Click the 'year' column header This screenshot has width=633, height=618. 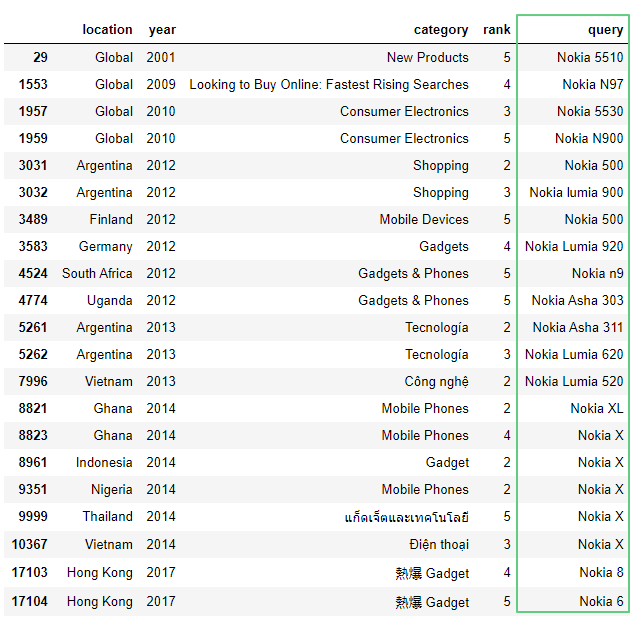pyautogui.click(x=162, y=29)
